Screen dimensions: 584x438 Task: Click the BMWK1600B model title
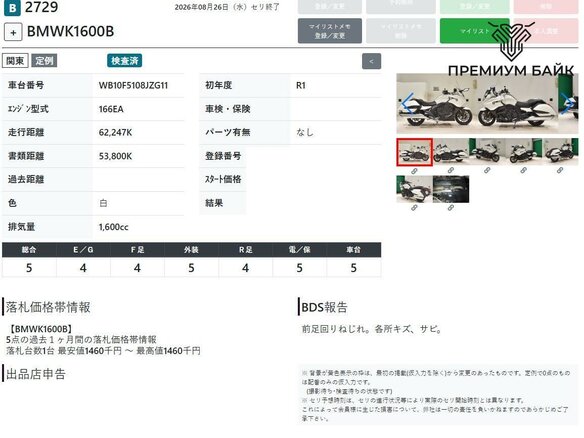click(x=70, y=32)
